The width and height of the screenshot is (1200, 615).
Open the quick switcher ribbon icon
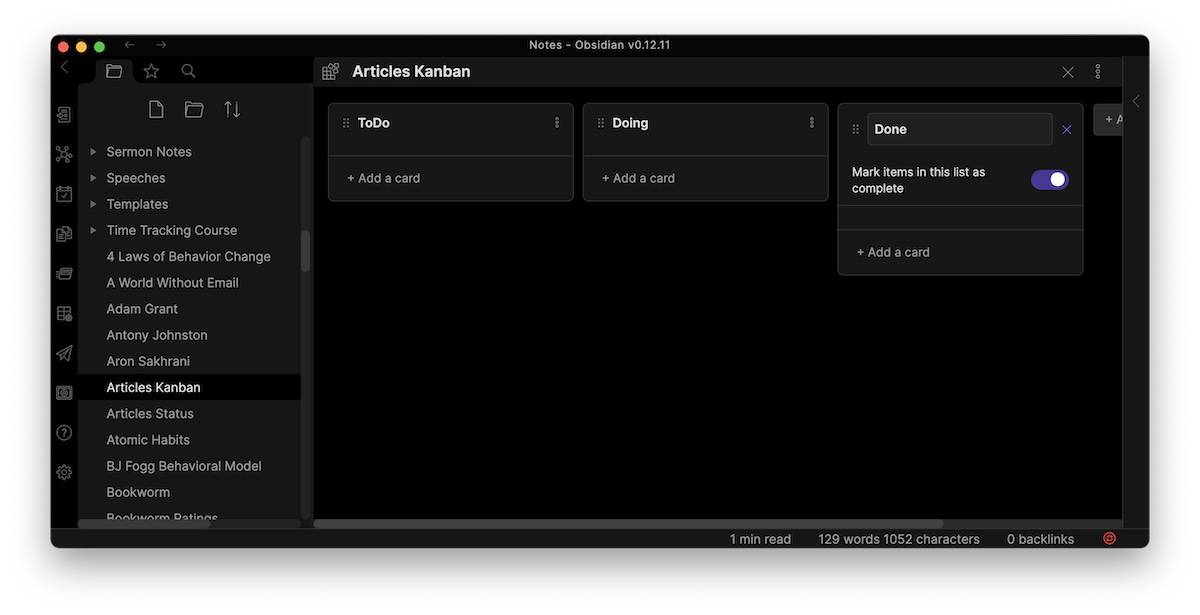pos(64,115)
